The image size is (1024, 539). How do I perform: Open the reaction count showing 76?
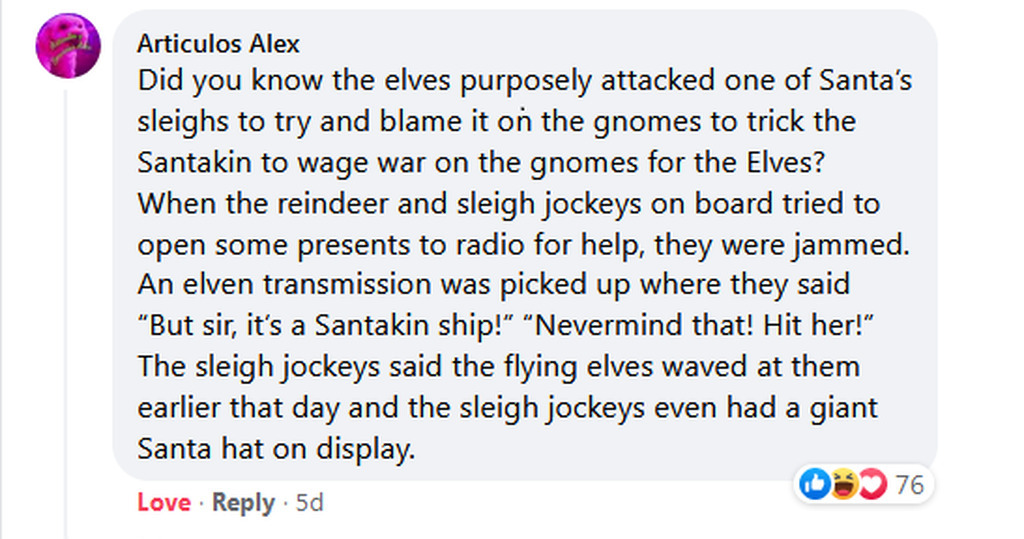coord(909,486)
